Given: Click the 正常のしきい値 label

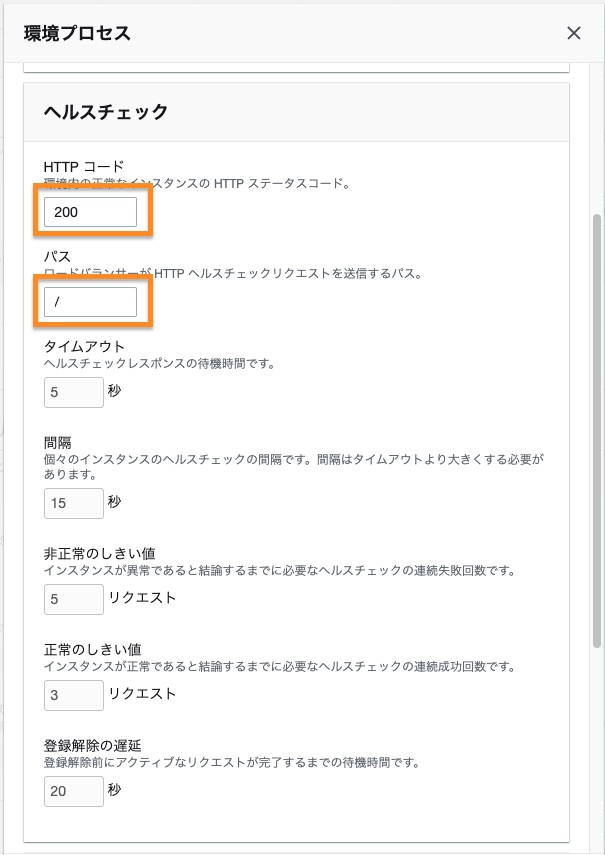Looking at the screenshot, I should pyautogui.click(x=92, y=649).
